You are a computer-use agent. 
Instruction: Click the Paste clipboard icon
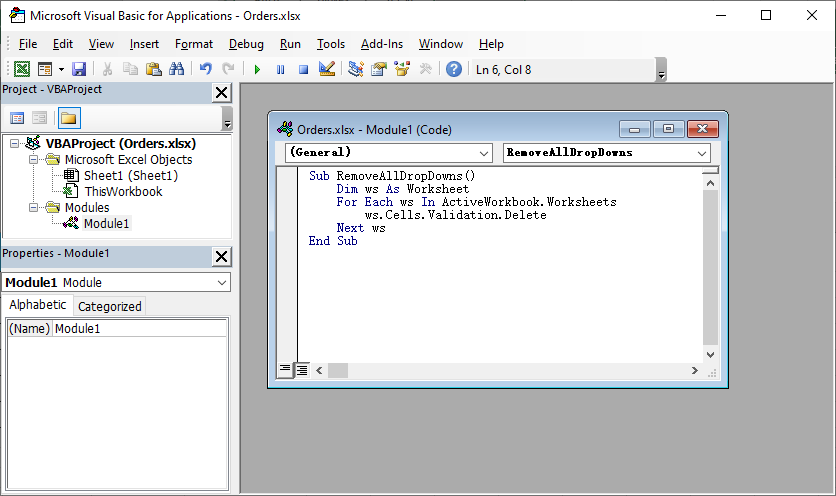coord(154,69)
